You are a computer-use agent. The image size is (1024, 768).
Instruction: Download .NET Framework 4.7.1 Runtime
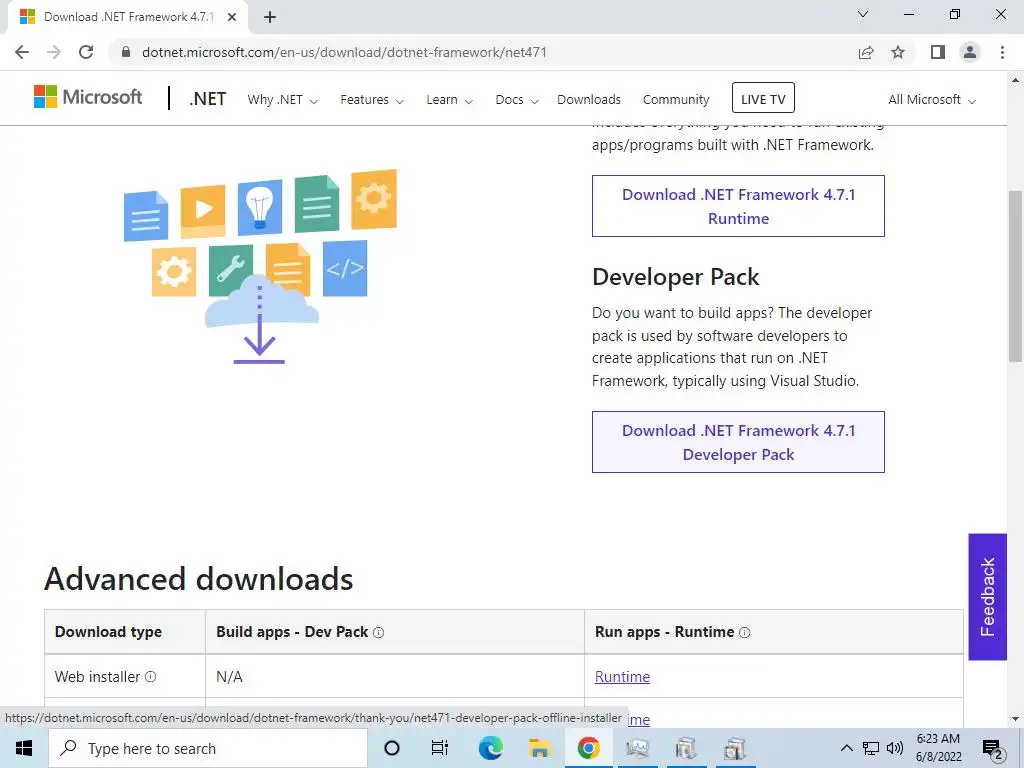[738, 206]
